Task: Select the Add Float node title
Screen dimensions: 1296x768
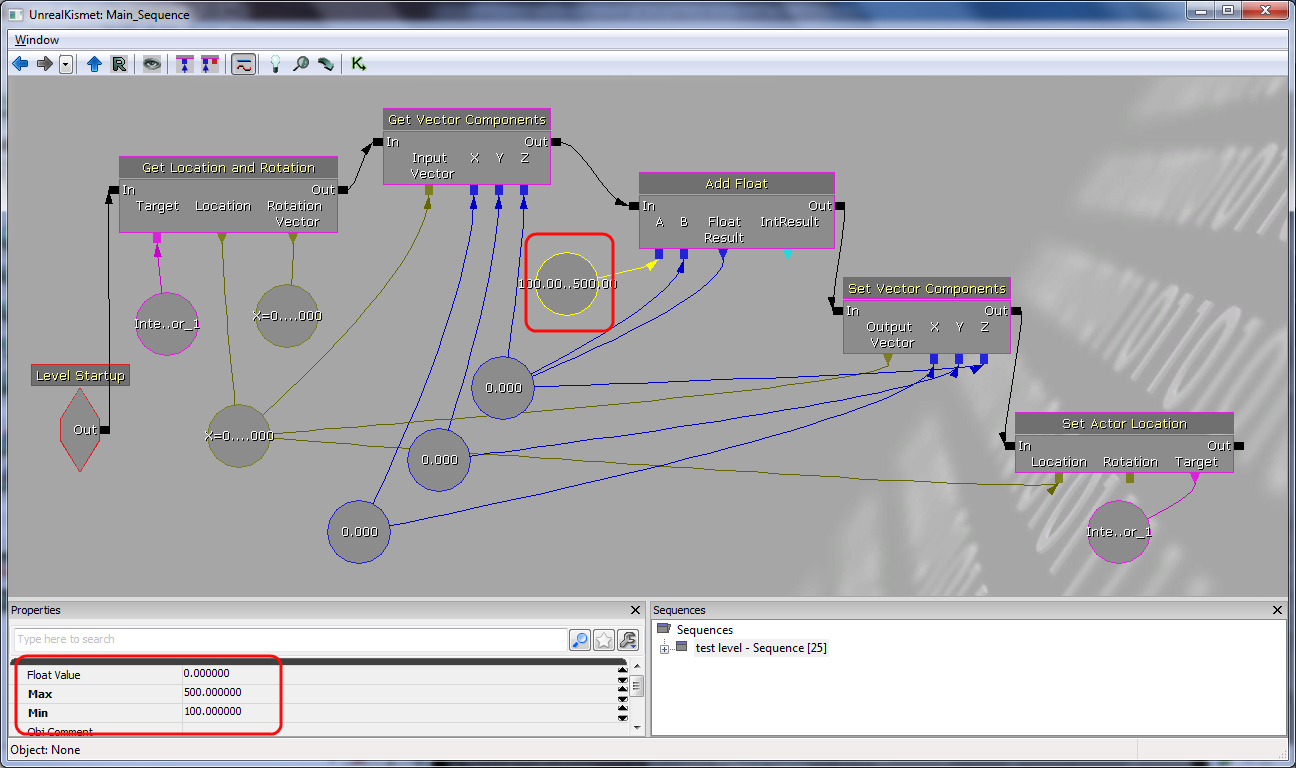Action: (x=737, y=183)
